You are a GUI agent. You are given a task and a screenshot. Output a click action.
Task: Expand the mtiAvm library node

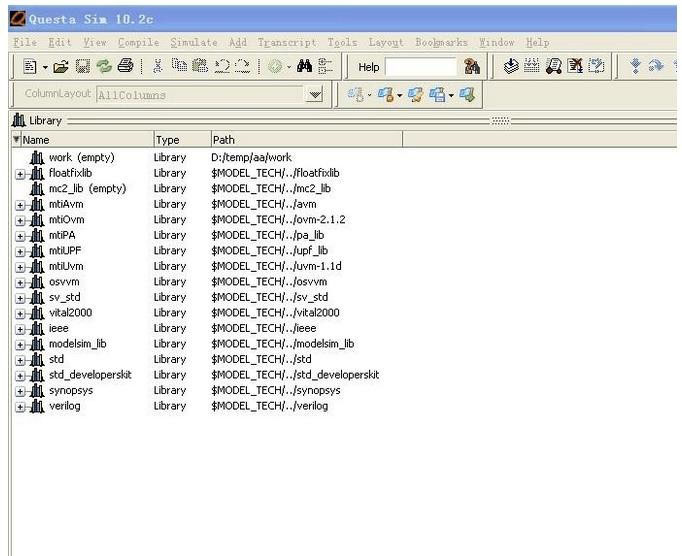(x=20, y=205)
